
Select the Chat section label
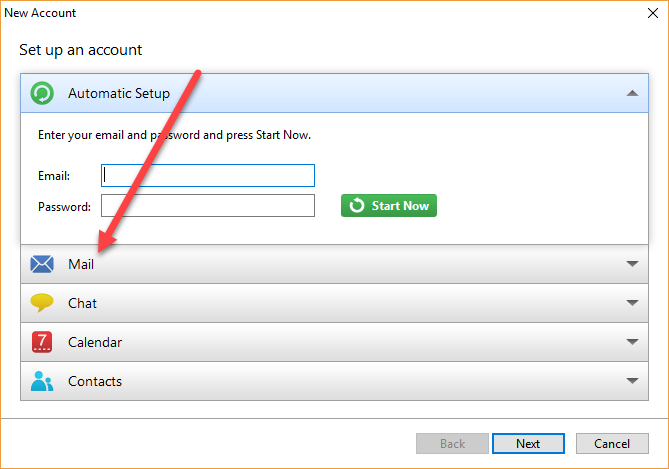point(82,303)
